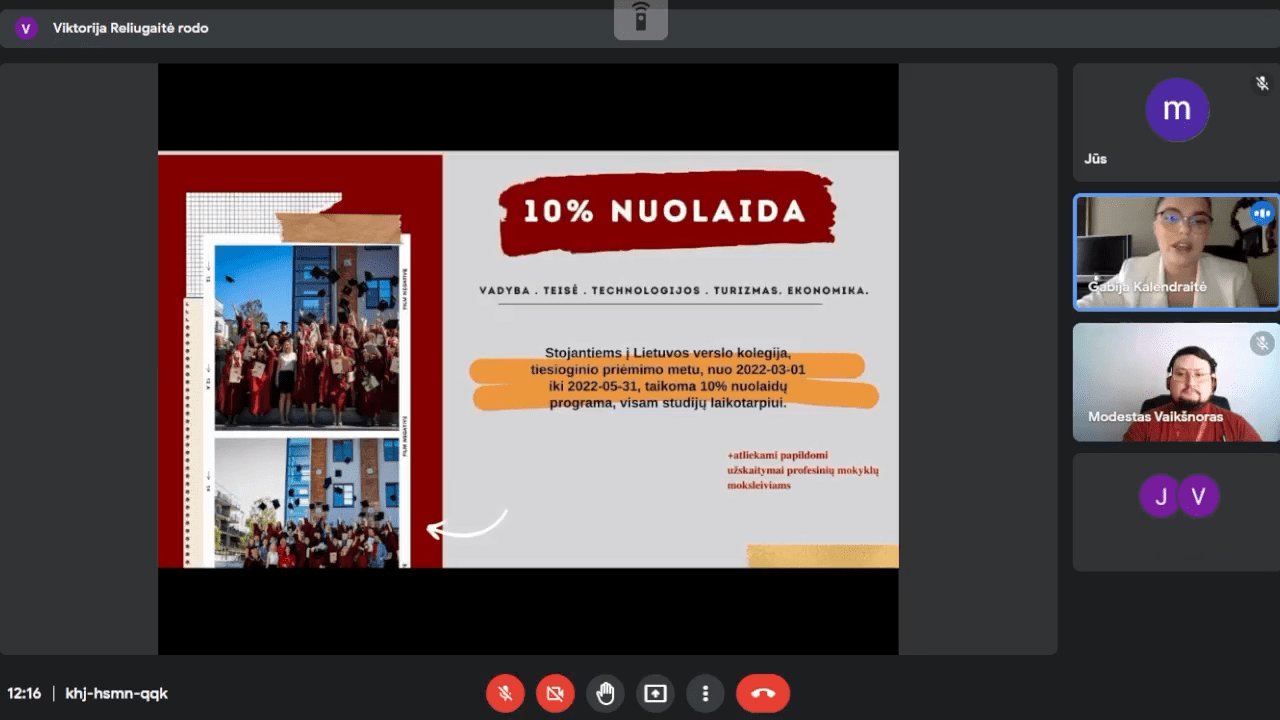The image size is (1280, 720).
Task: Click the 'V' avatar in the participants tile
Action: click(x=1198, y=496)
